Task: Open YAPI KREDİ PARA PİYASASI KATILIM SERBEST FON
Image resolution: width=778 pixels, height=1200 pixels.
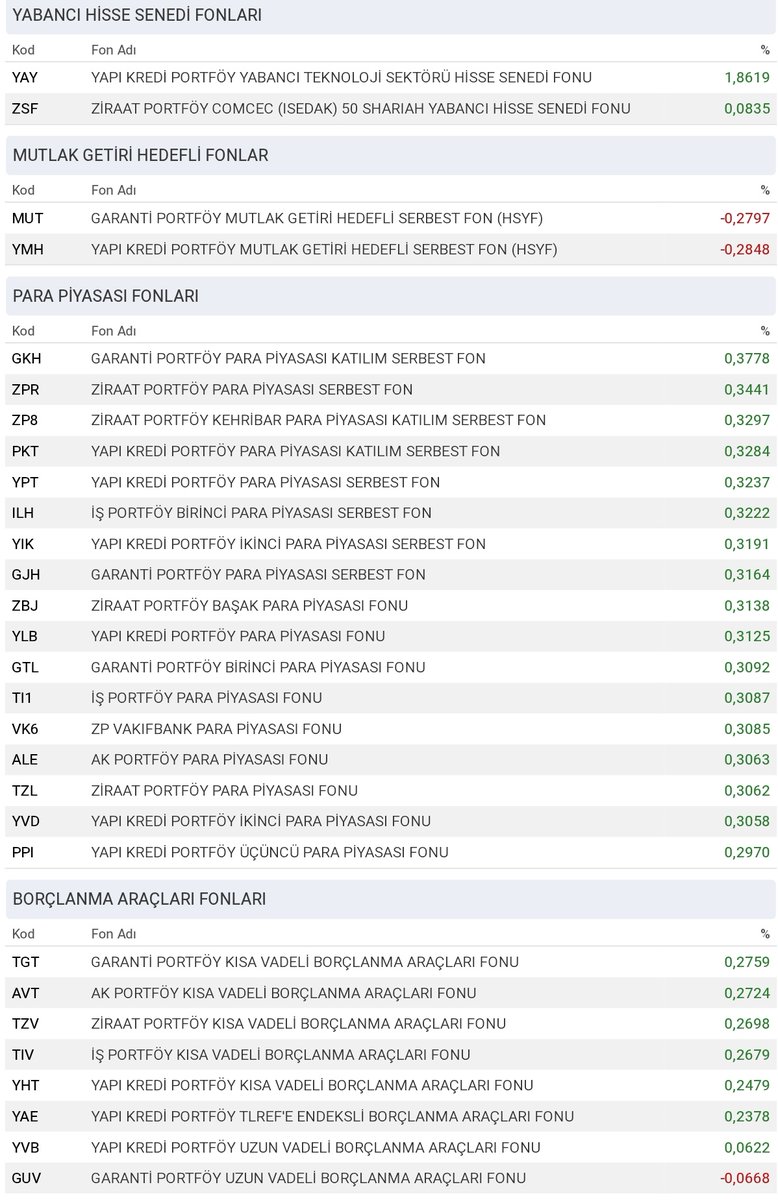Action: 296,451
